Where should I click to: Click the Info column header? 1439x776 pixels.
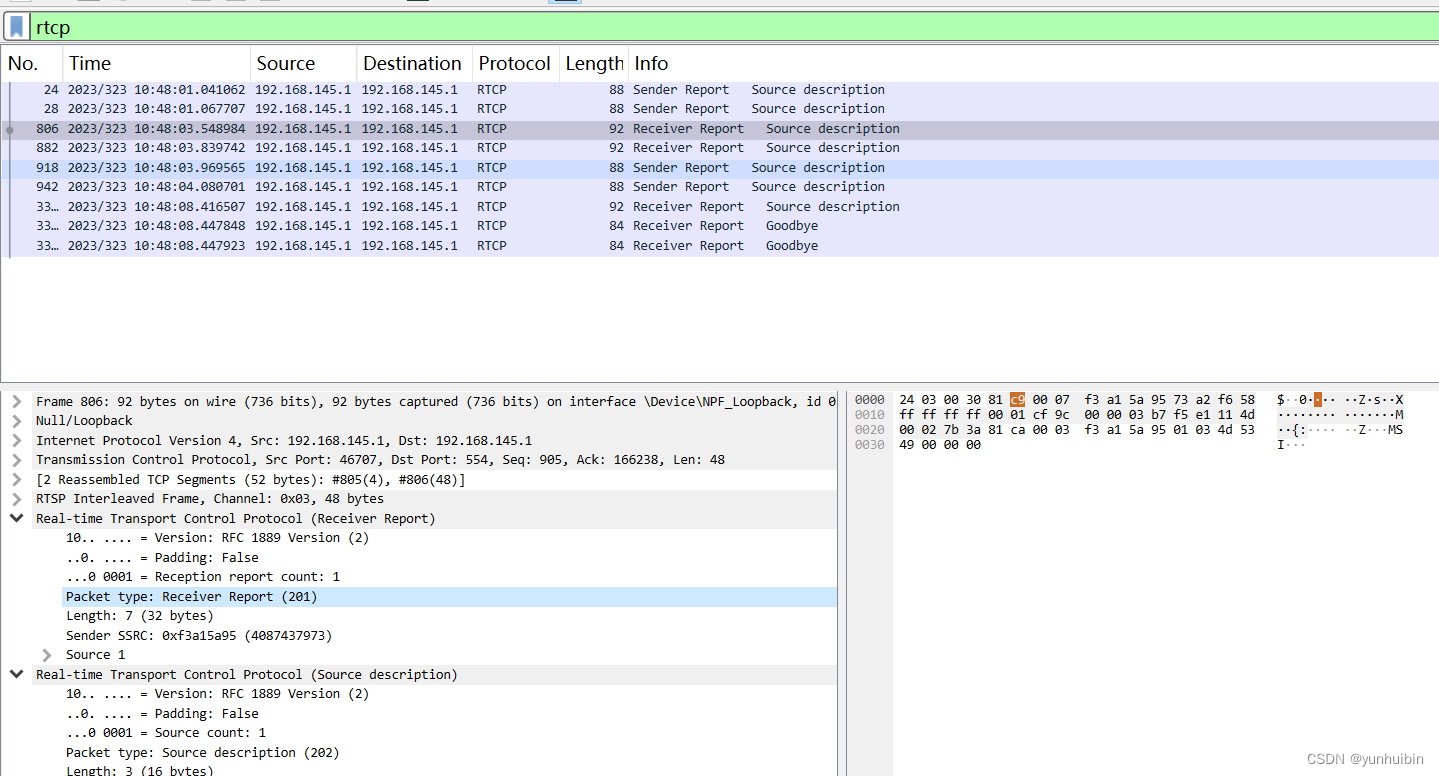pyautogui.click(x=1033, y=63)
